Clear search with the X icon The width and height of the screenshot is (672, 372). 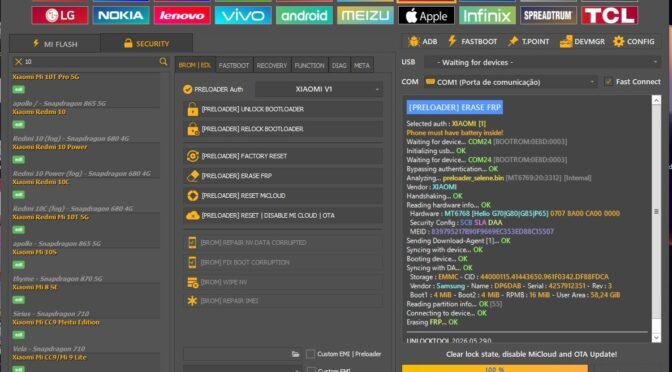click(x=18, y=62)
